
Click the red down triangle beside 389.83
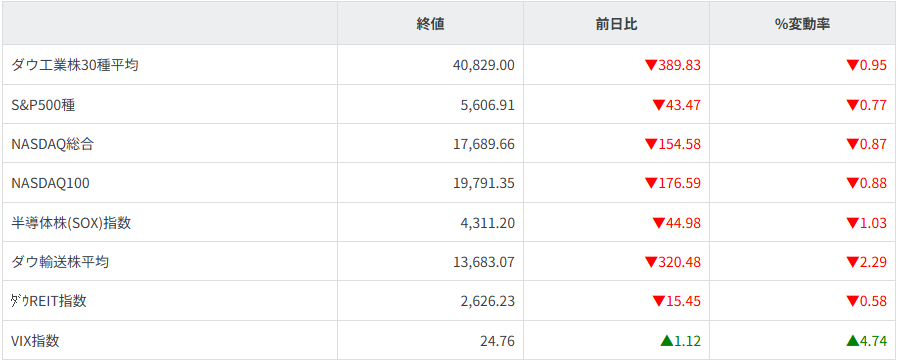[x=650, y=65]
